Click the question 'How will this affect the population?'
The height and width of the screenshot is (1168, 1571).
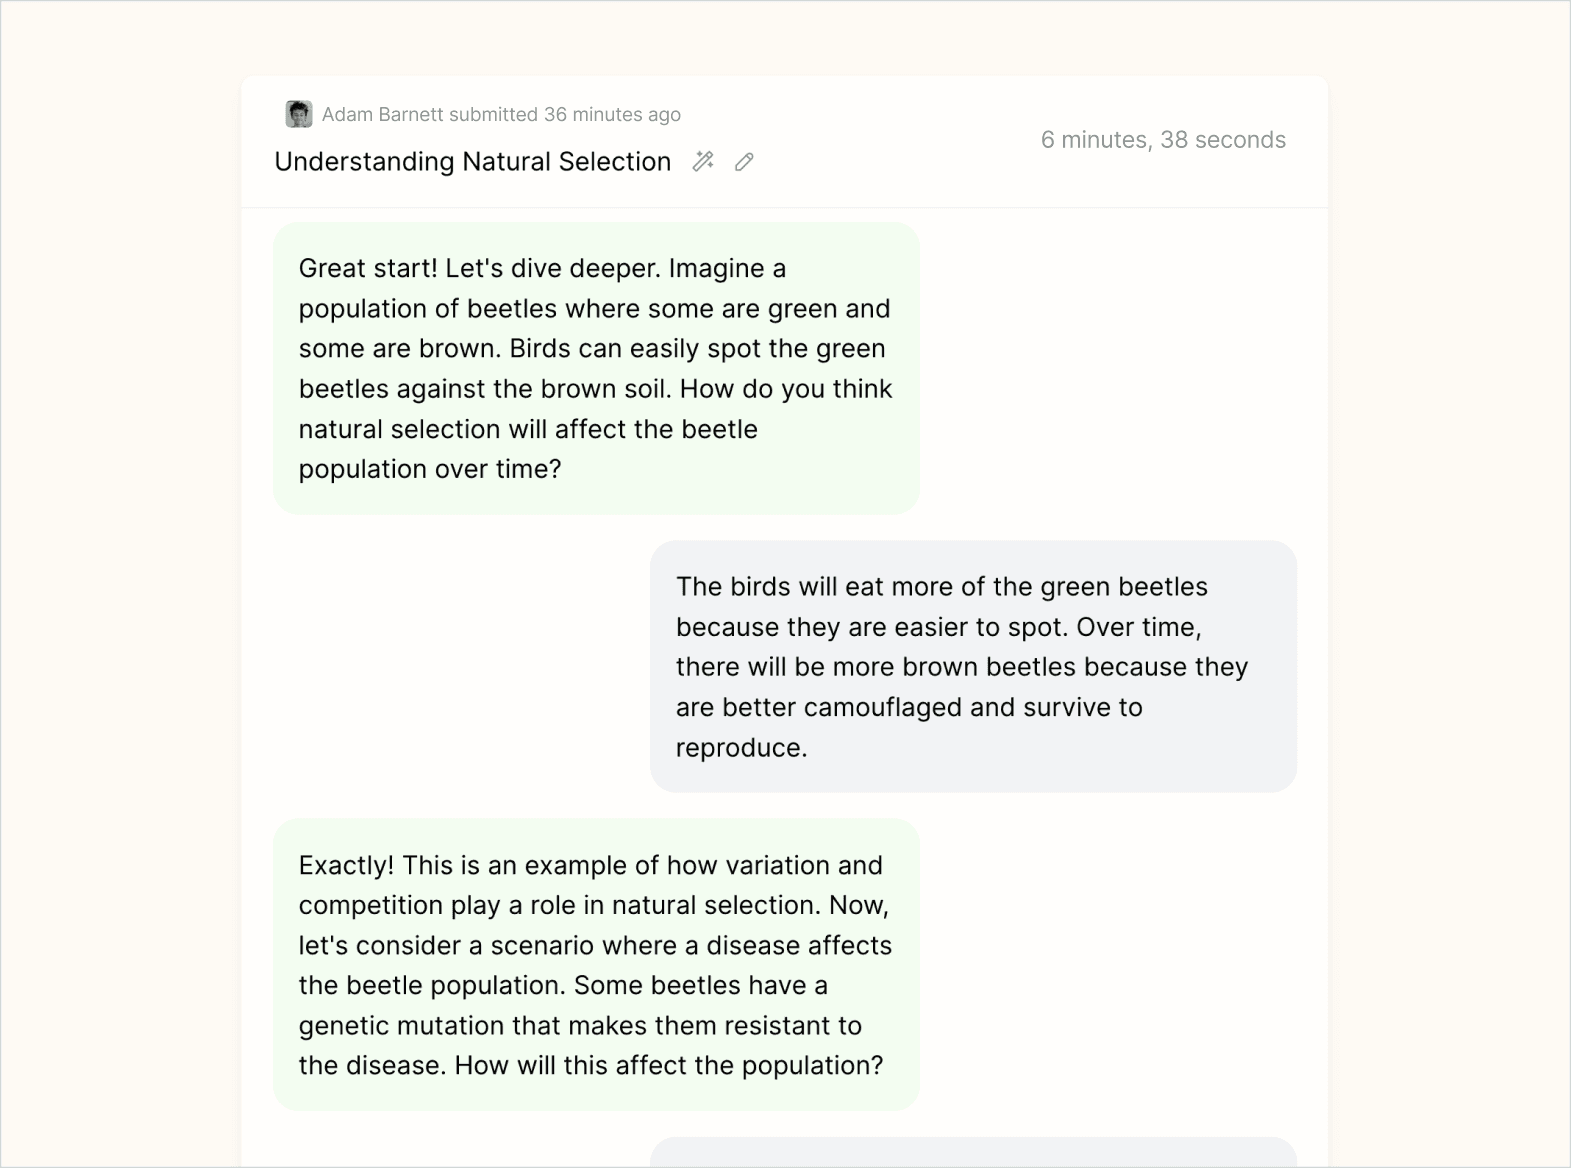coord(669,1065)
